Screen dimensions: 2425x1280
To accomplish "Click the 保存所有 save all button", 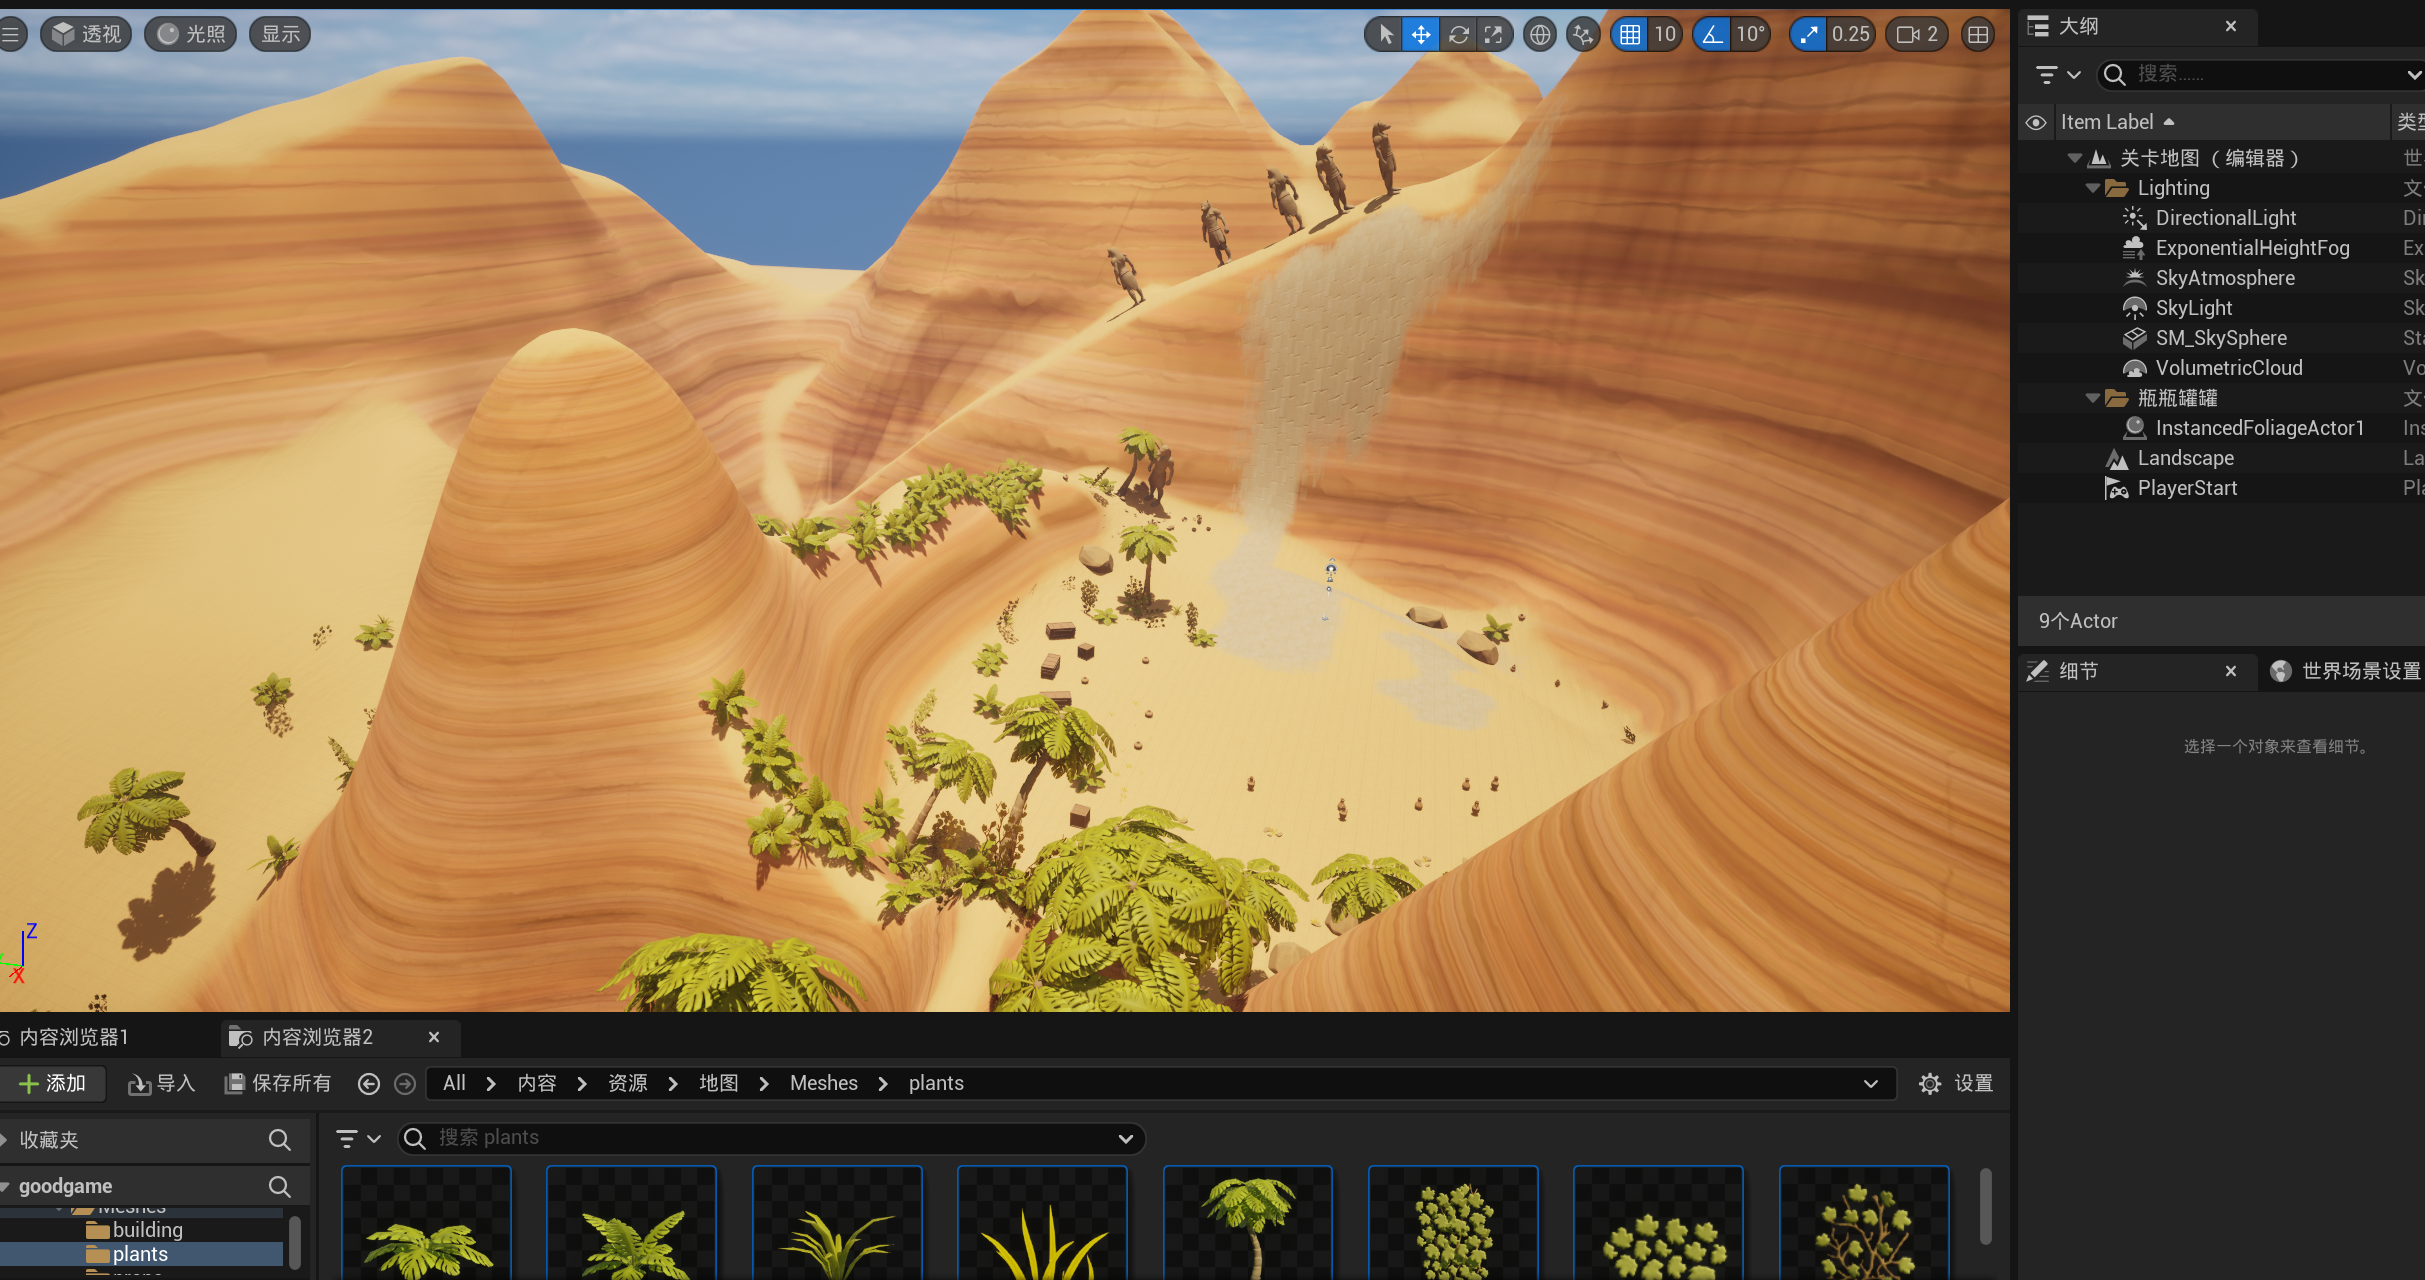I will 279,1083.
